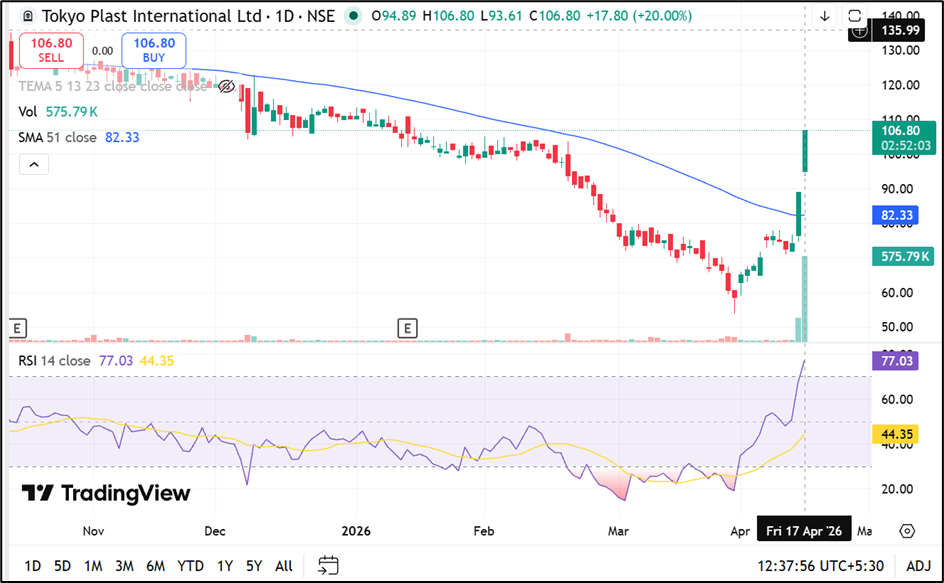The height and width of the screenshot is (583, 944).
Task: Click the plus icon on price scale
Action: tap(859, 31)
